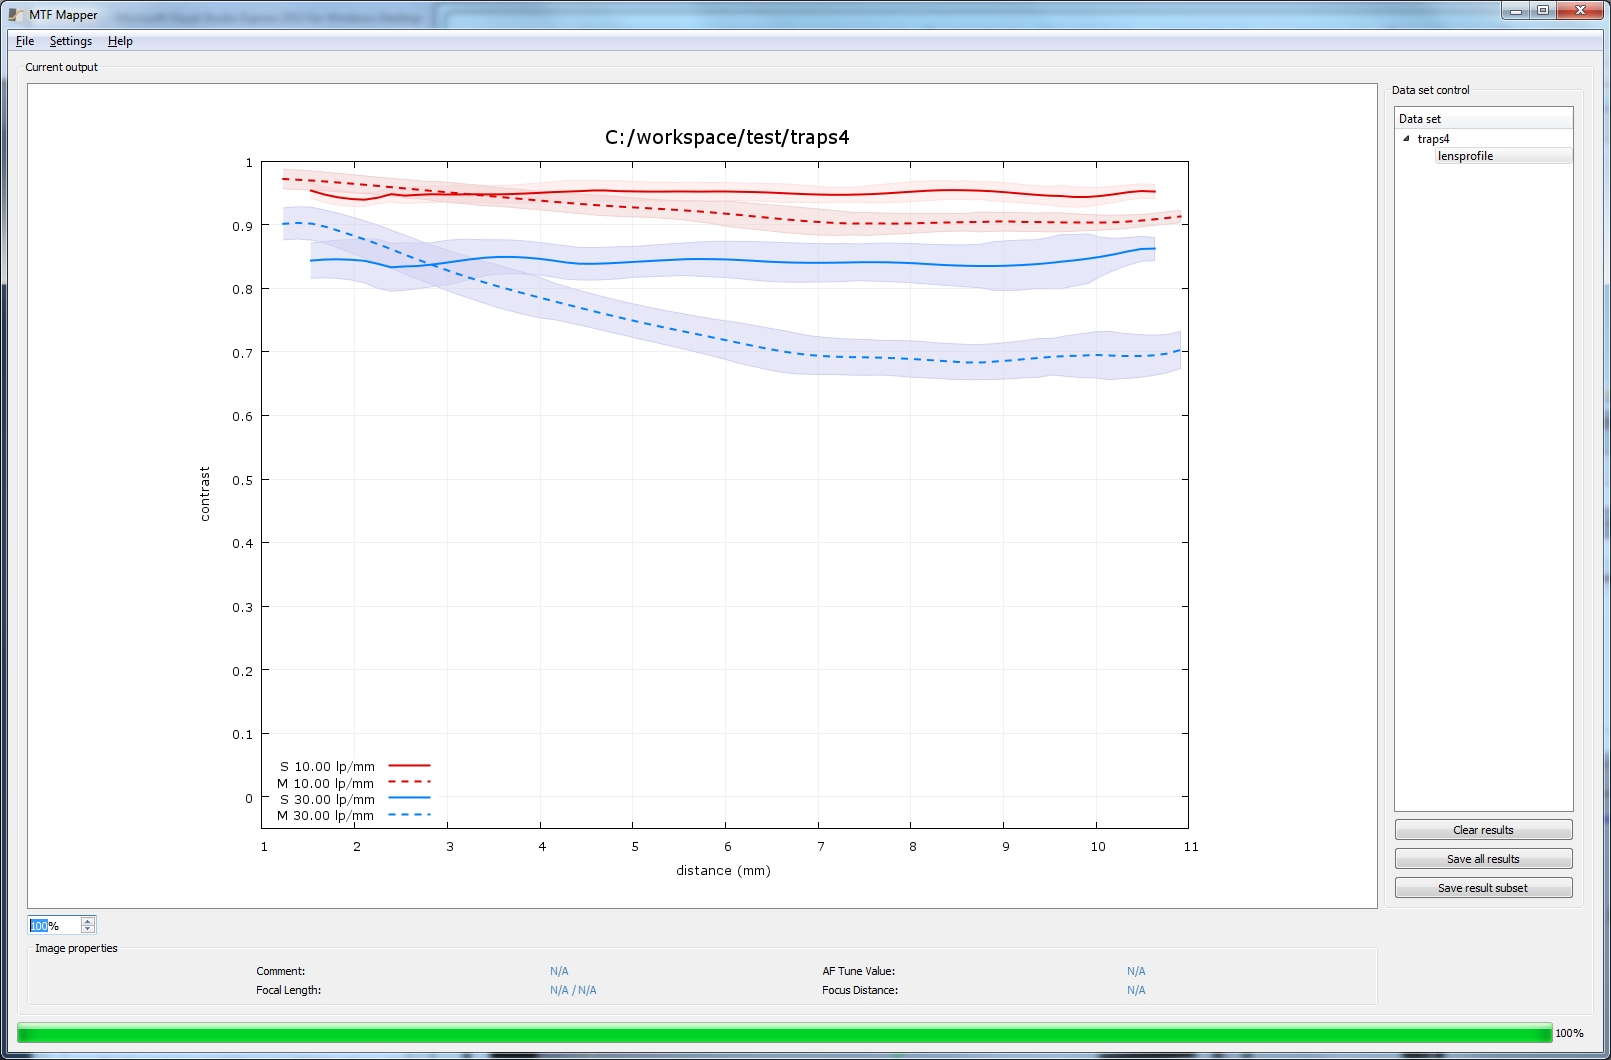
Task: Click into the zoom percentage field
Action: coord(54,926)
